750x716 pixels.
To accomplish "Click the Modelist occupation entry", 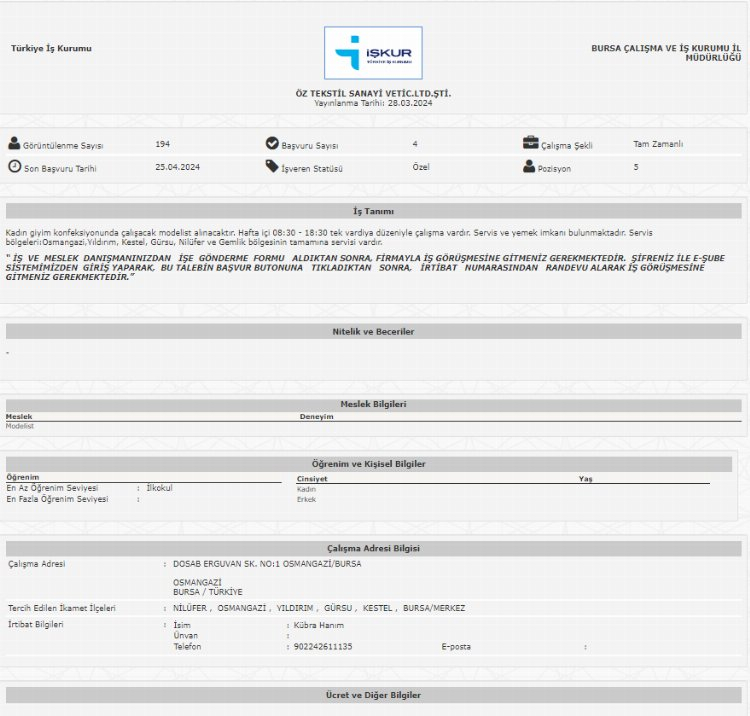I will point(20,426).
